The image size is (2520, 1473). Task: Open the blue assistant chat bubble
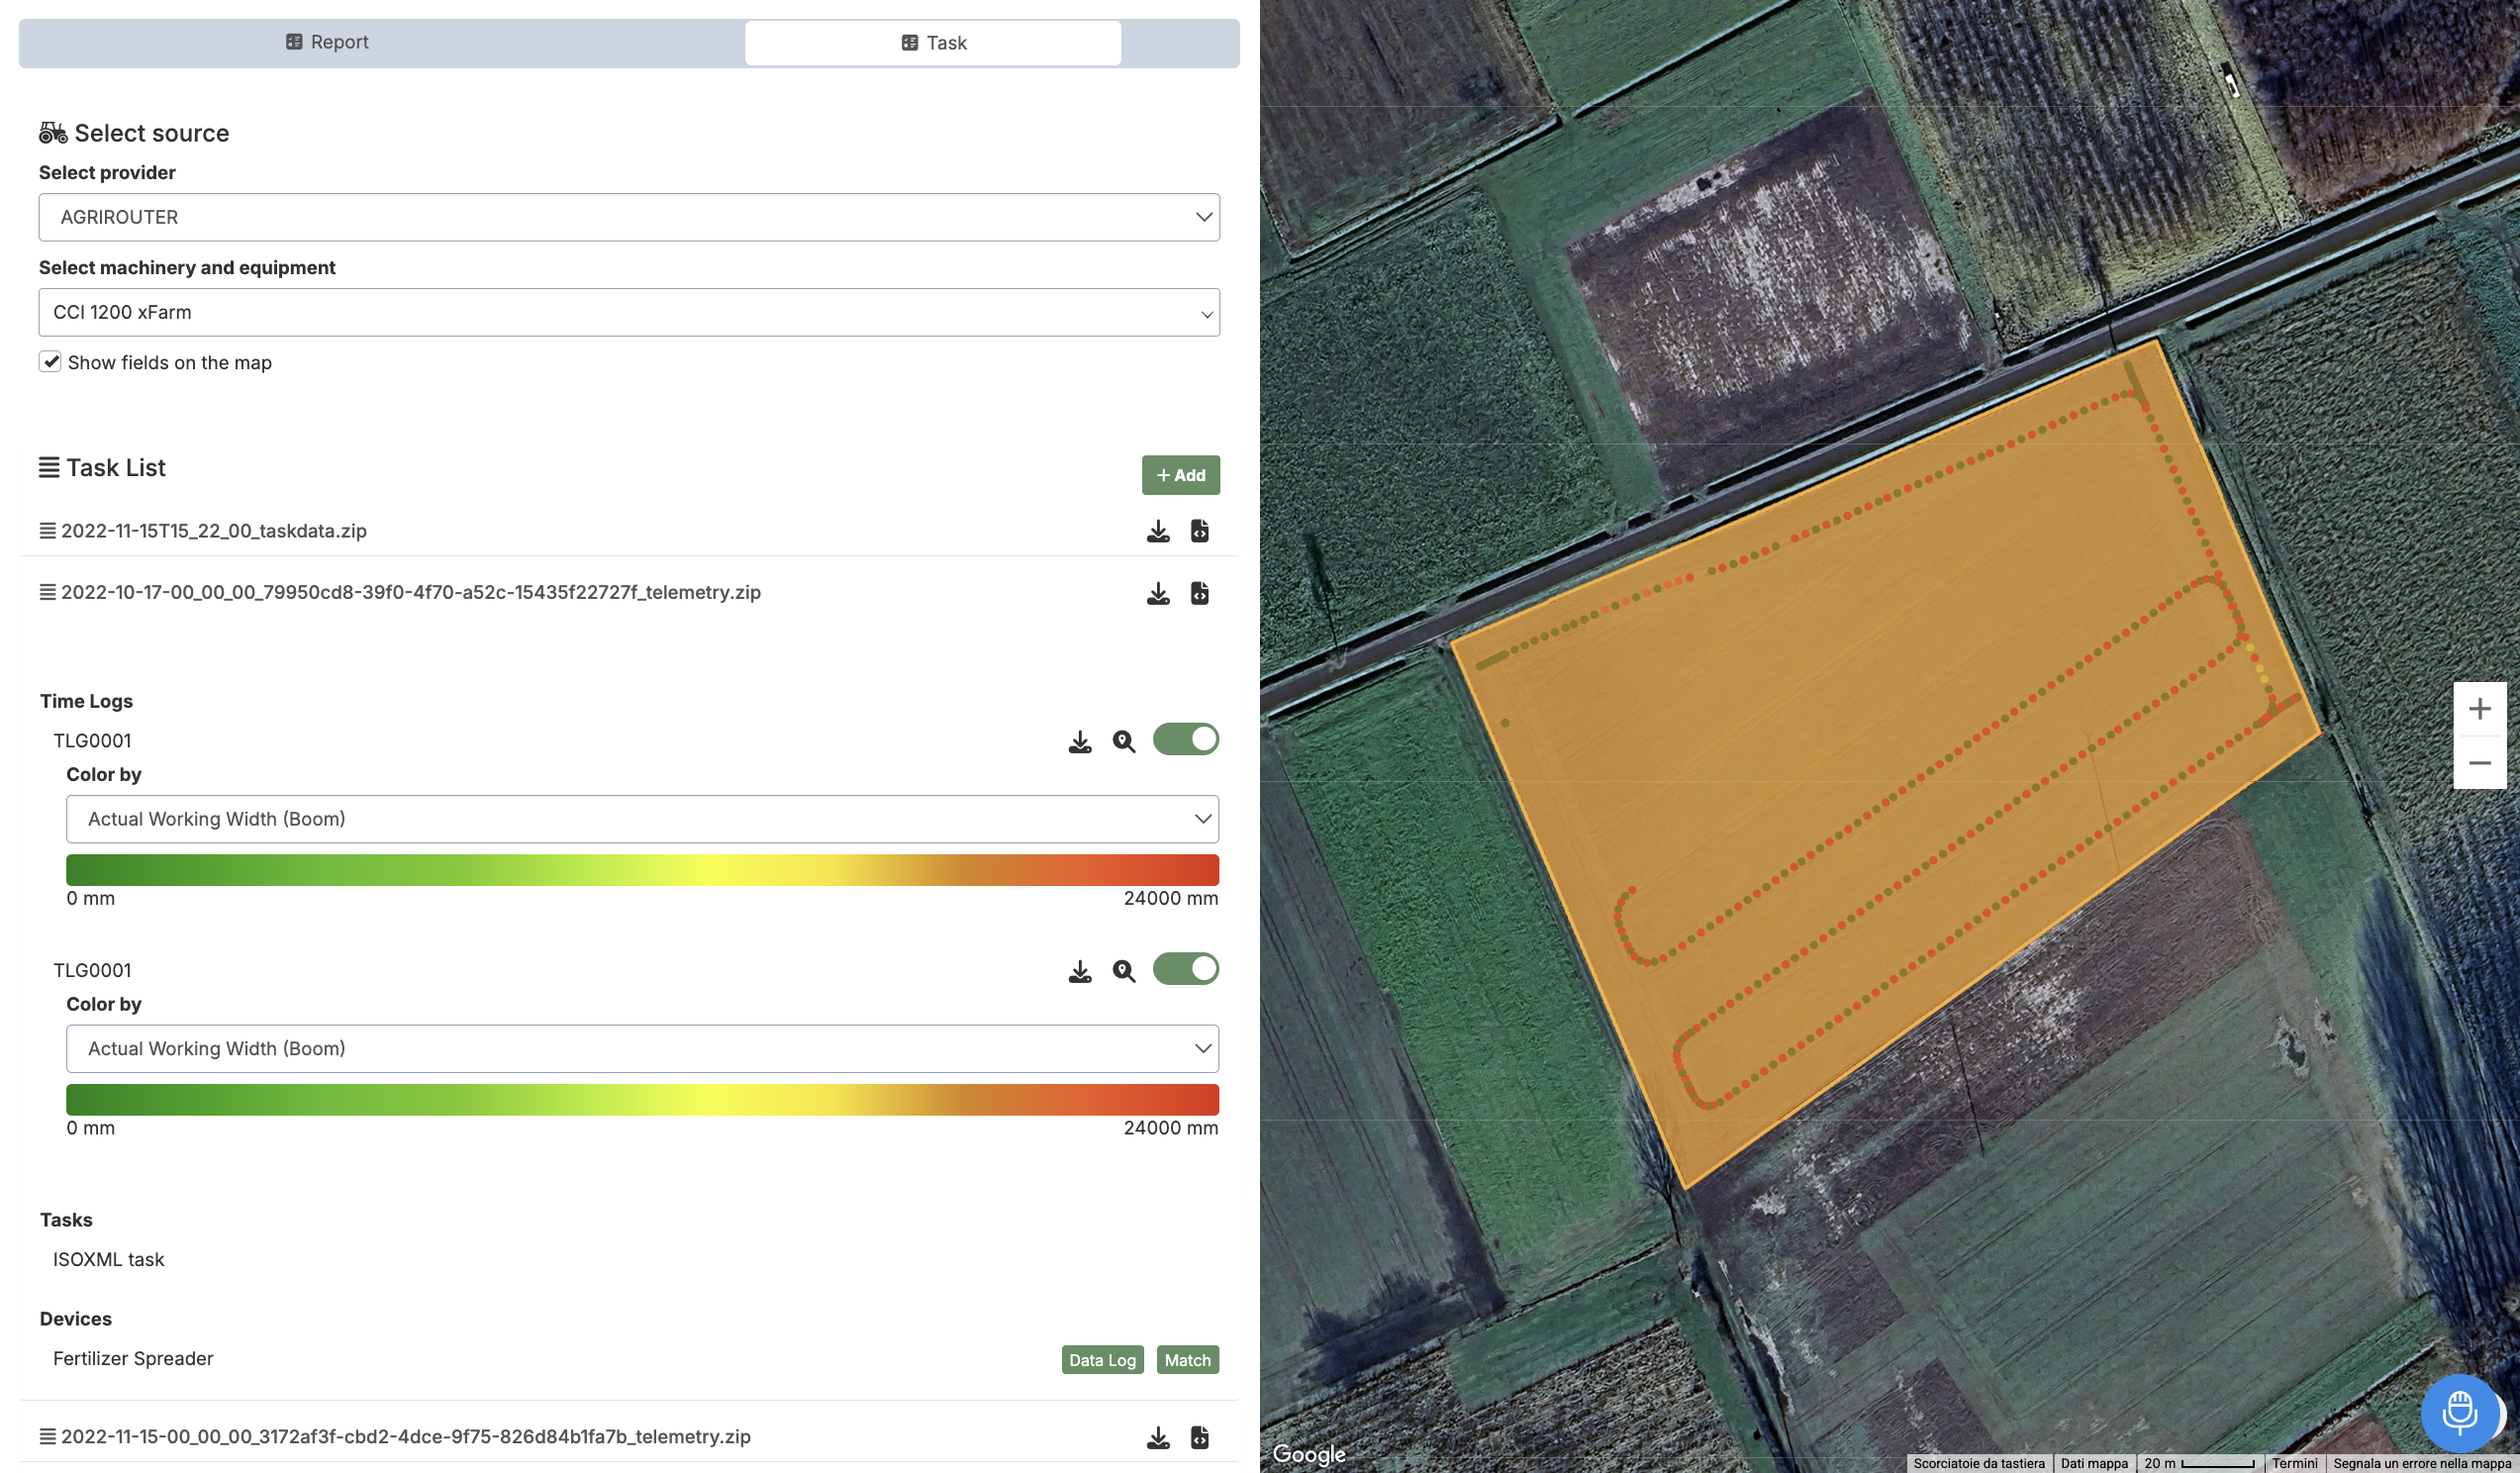(x=2459, y=1413)
